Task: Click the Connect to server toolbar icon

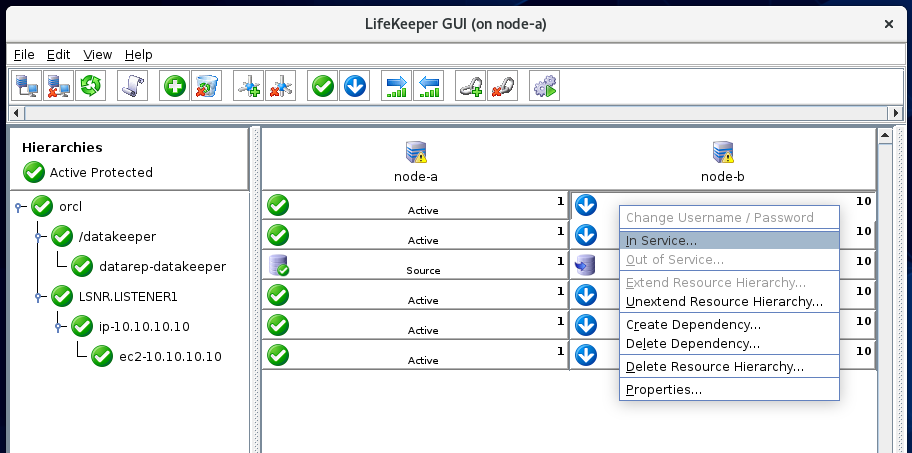Action: click(26, 85)
